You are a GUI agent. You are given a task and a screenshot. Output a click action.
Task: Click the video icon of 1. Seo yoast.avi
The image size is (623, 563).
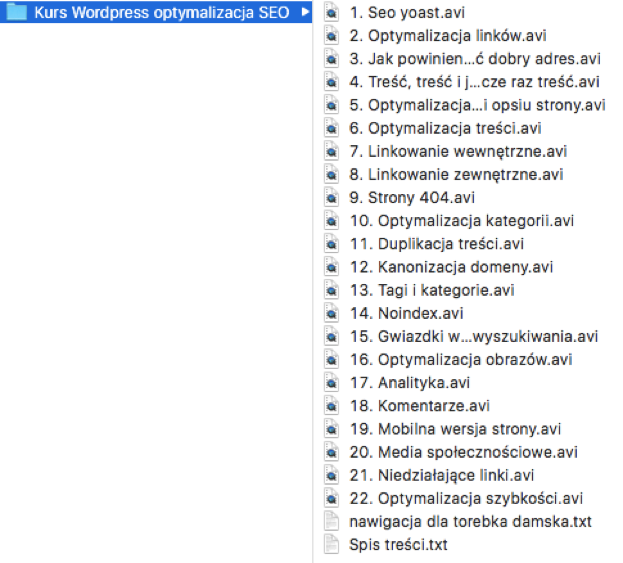click(x=331, y=12)
